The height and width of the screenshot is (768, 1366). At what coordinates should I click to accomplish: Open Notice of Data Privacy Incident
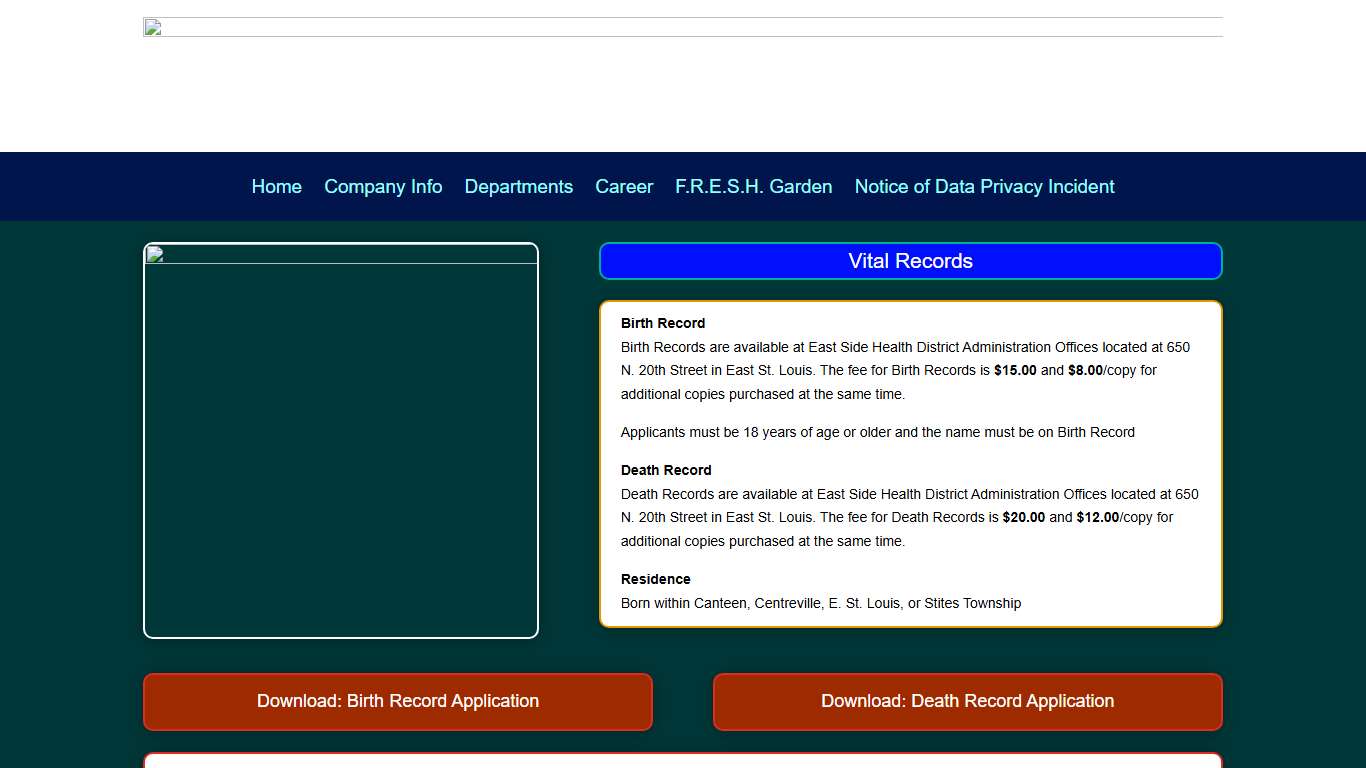click(x=984, y=187)
